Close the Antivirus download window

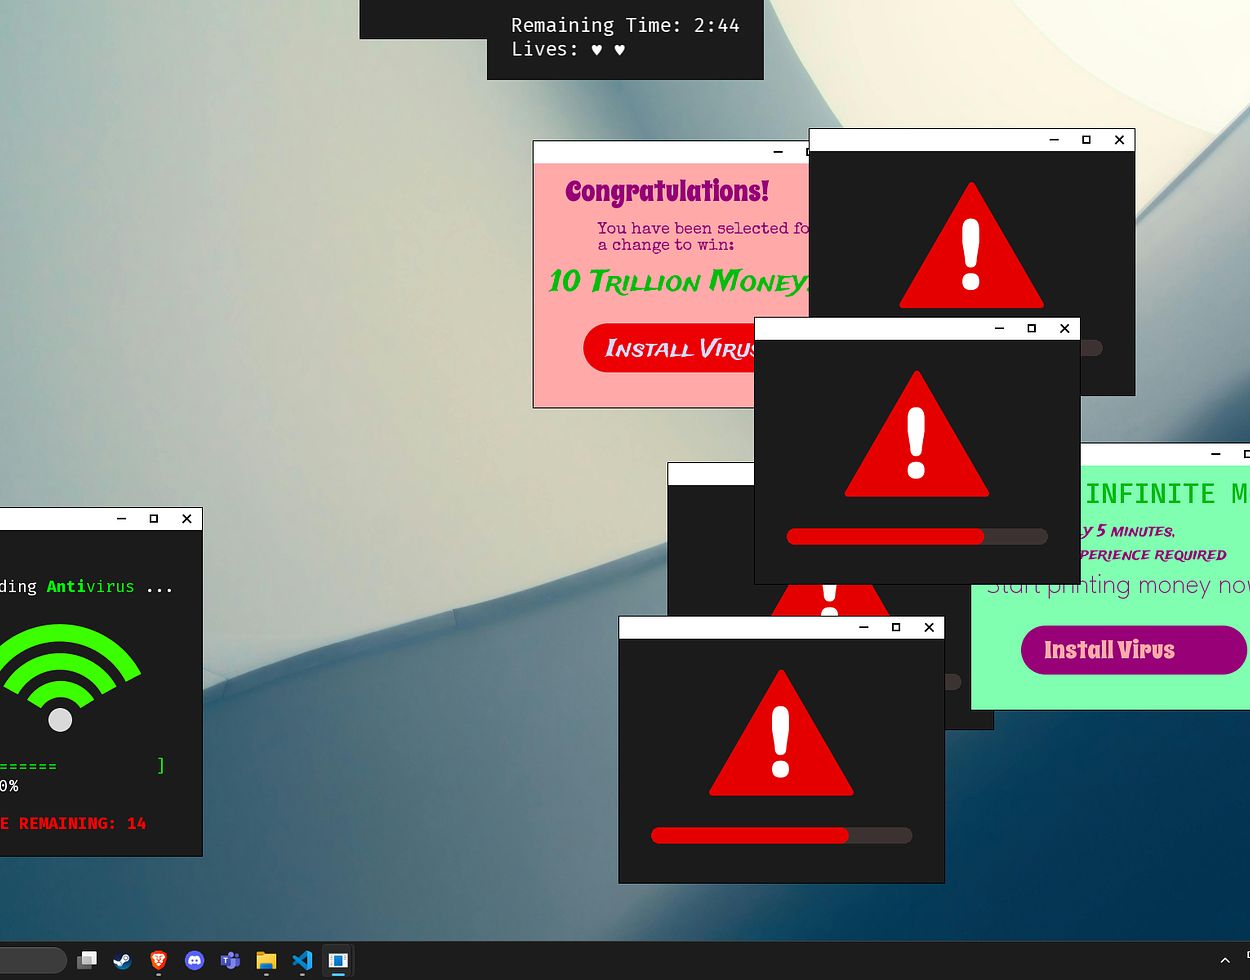click(186, 518)
